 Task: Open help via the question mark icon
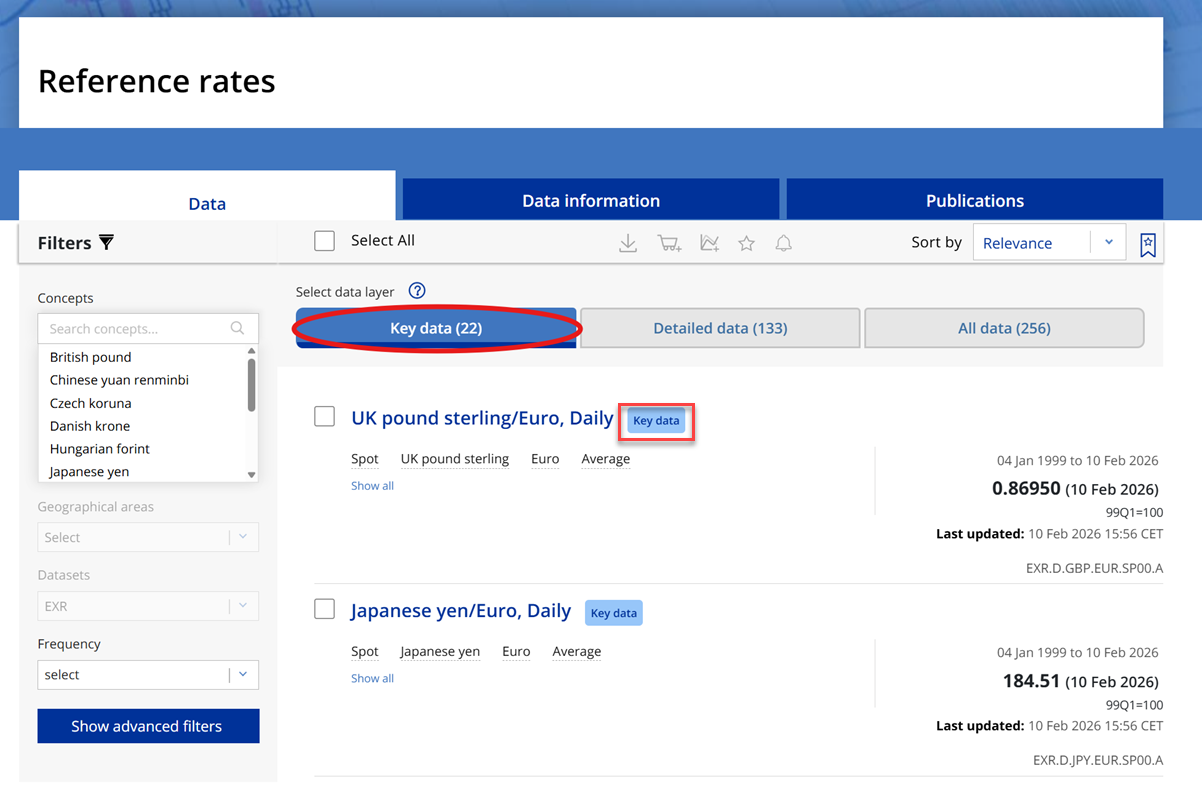pyautogui.click(x=417, y=291)
